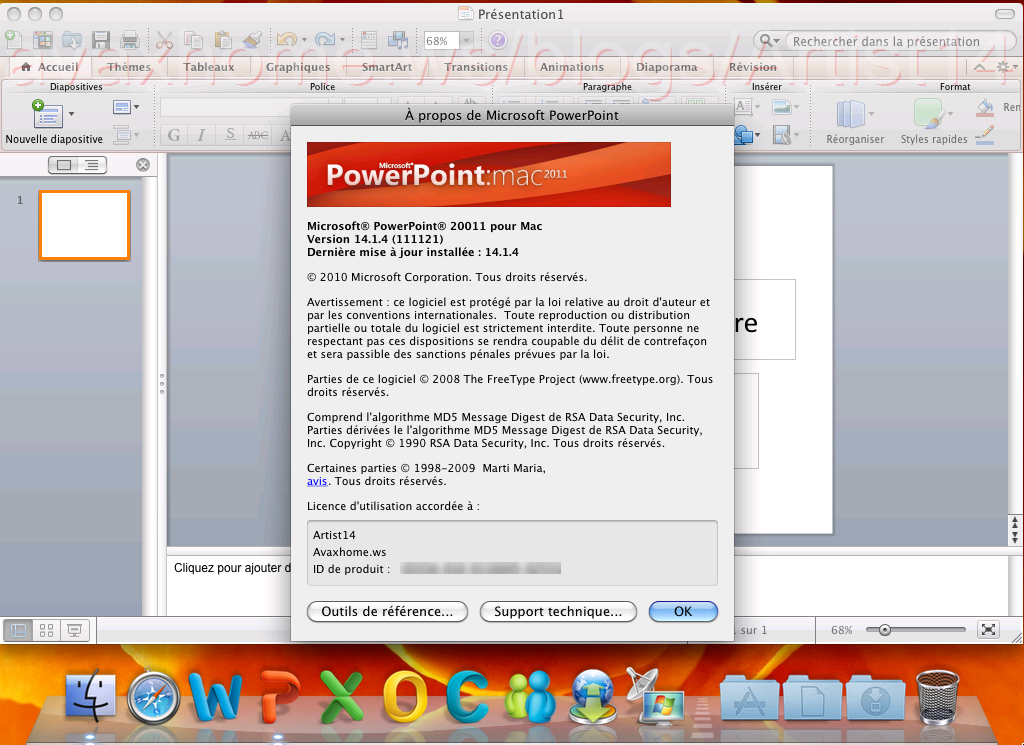The image size is (1024, 745).
Task: Open Finder from the dock
Action: click(x=91, y=696)
